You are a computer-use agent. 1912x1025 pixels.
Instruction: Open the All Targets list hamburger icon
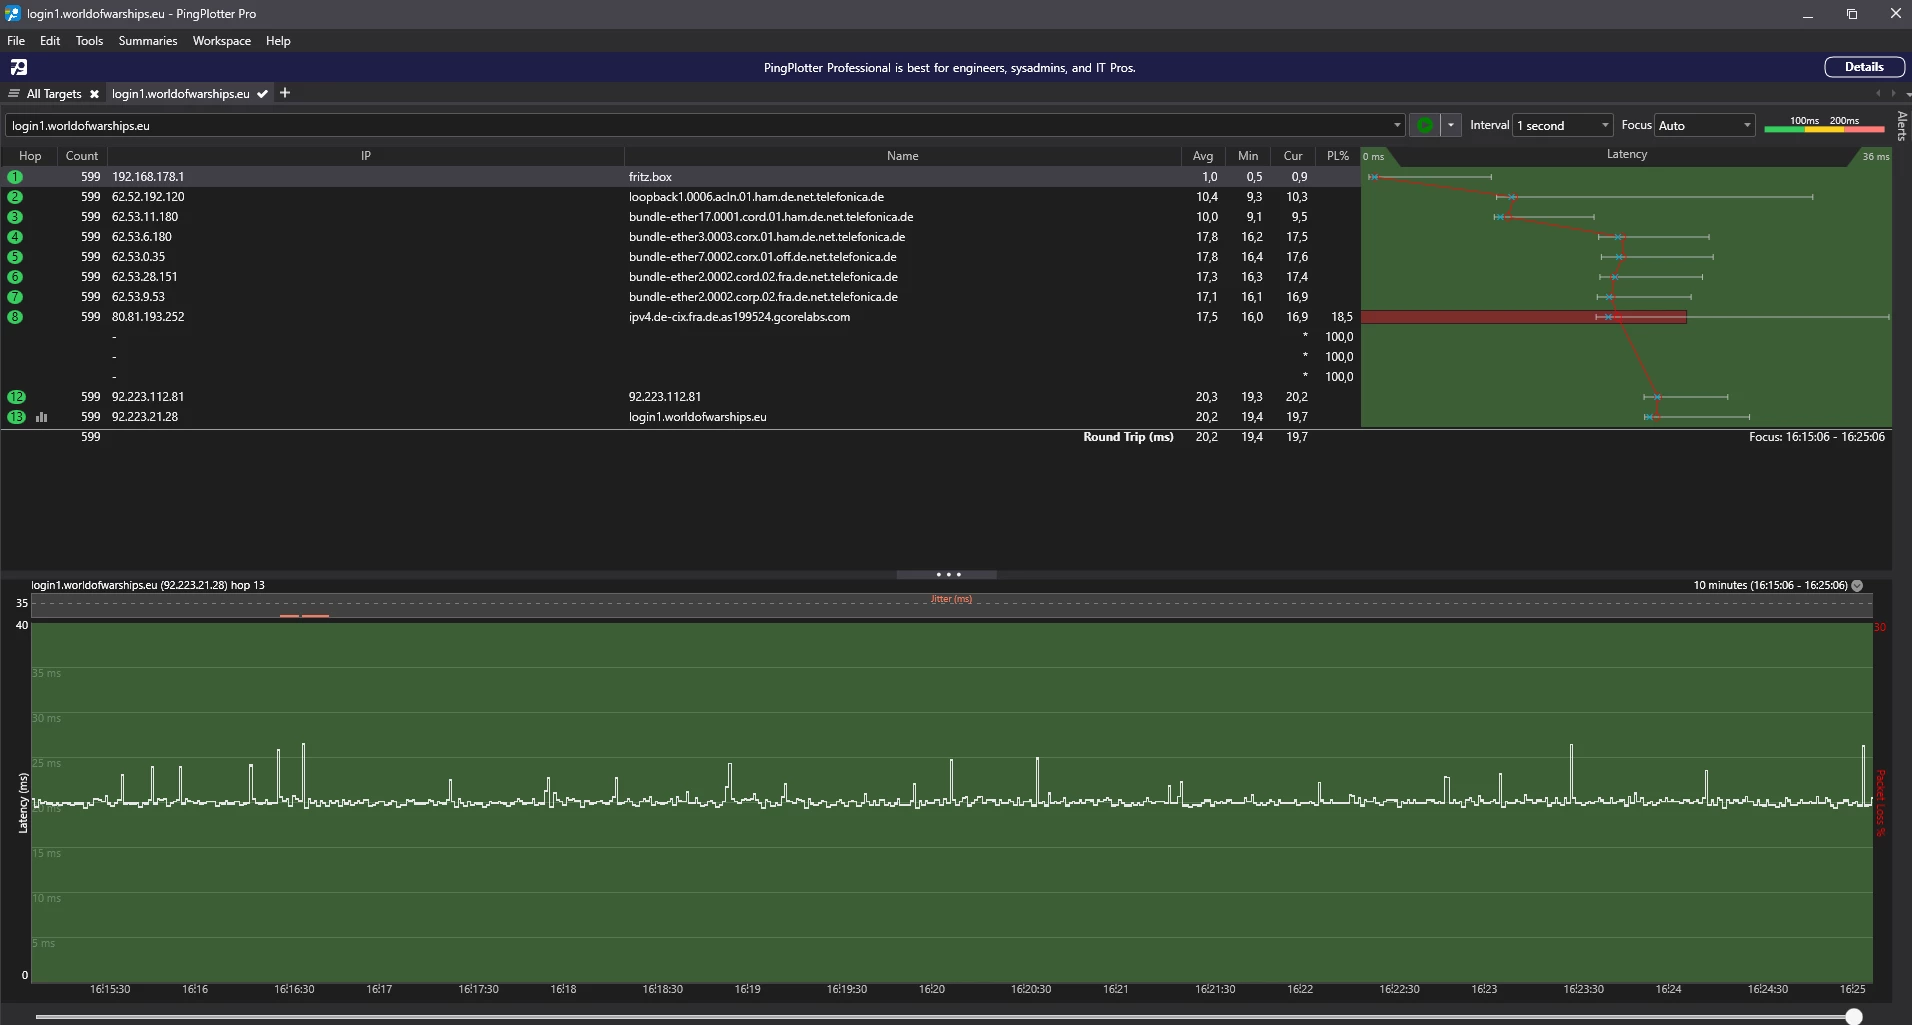coord(14,94)
